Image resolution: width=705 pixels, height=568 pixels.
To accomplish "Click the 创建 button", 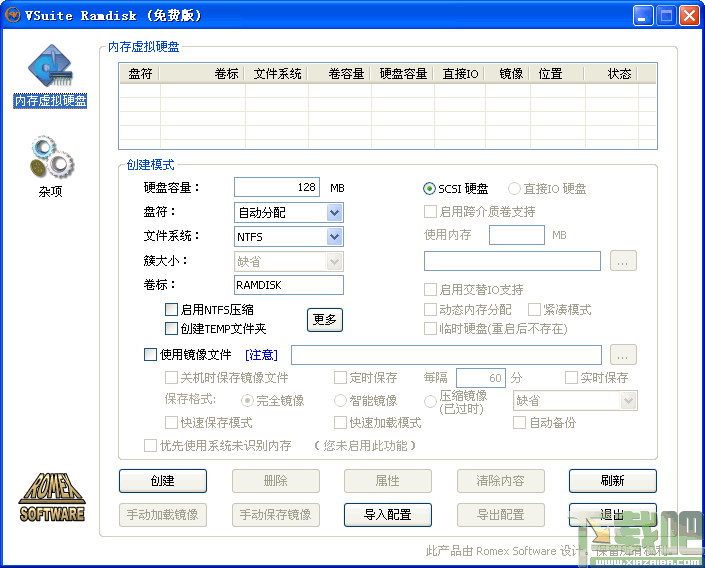I will pos(163,481).
